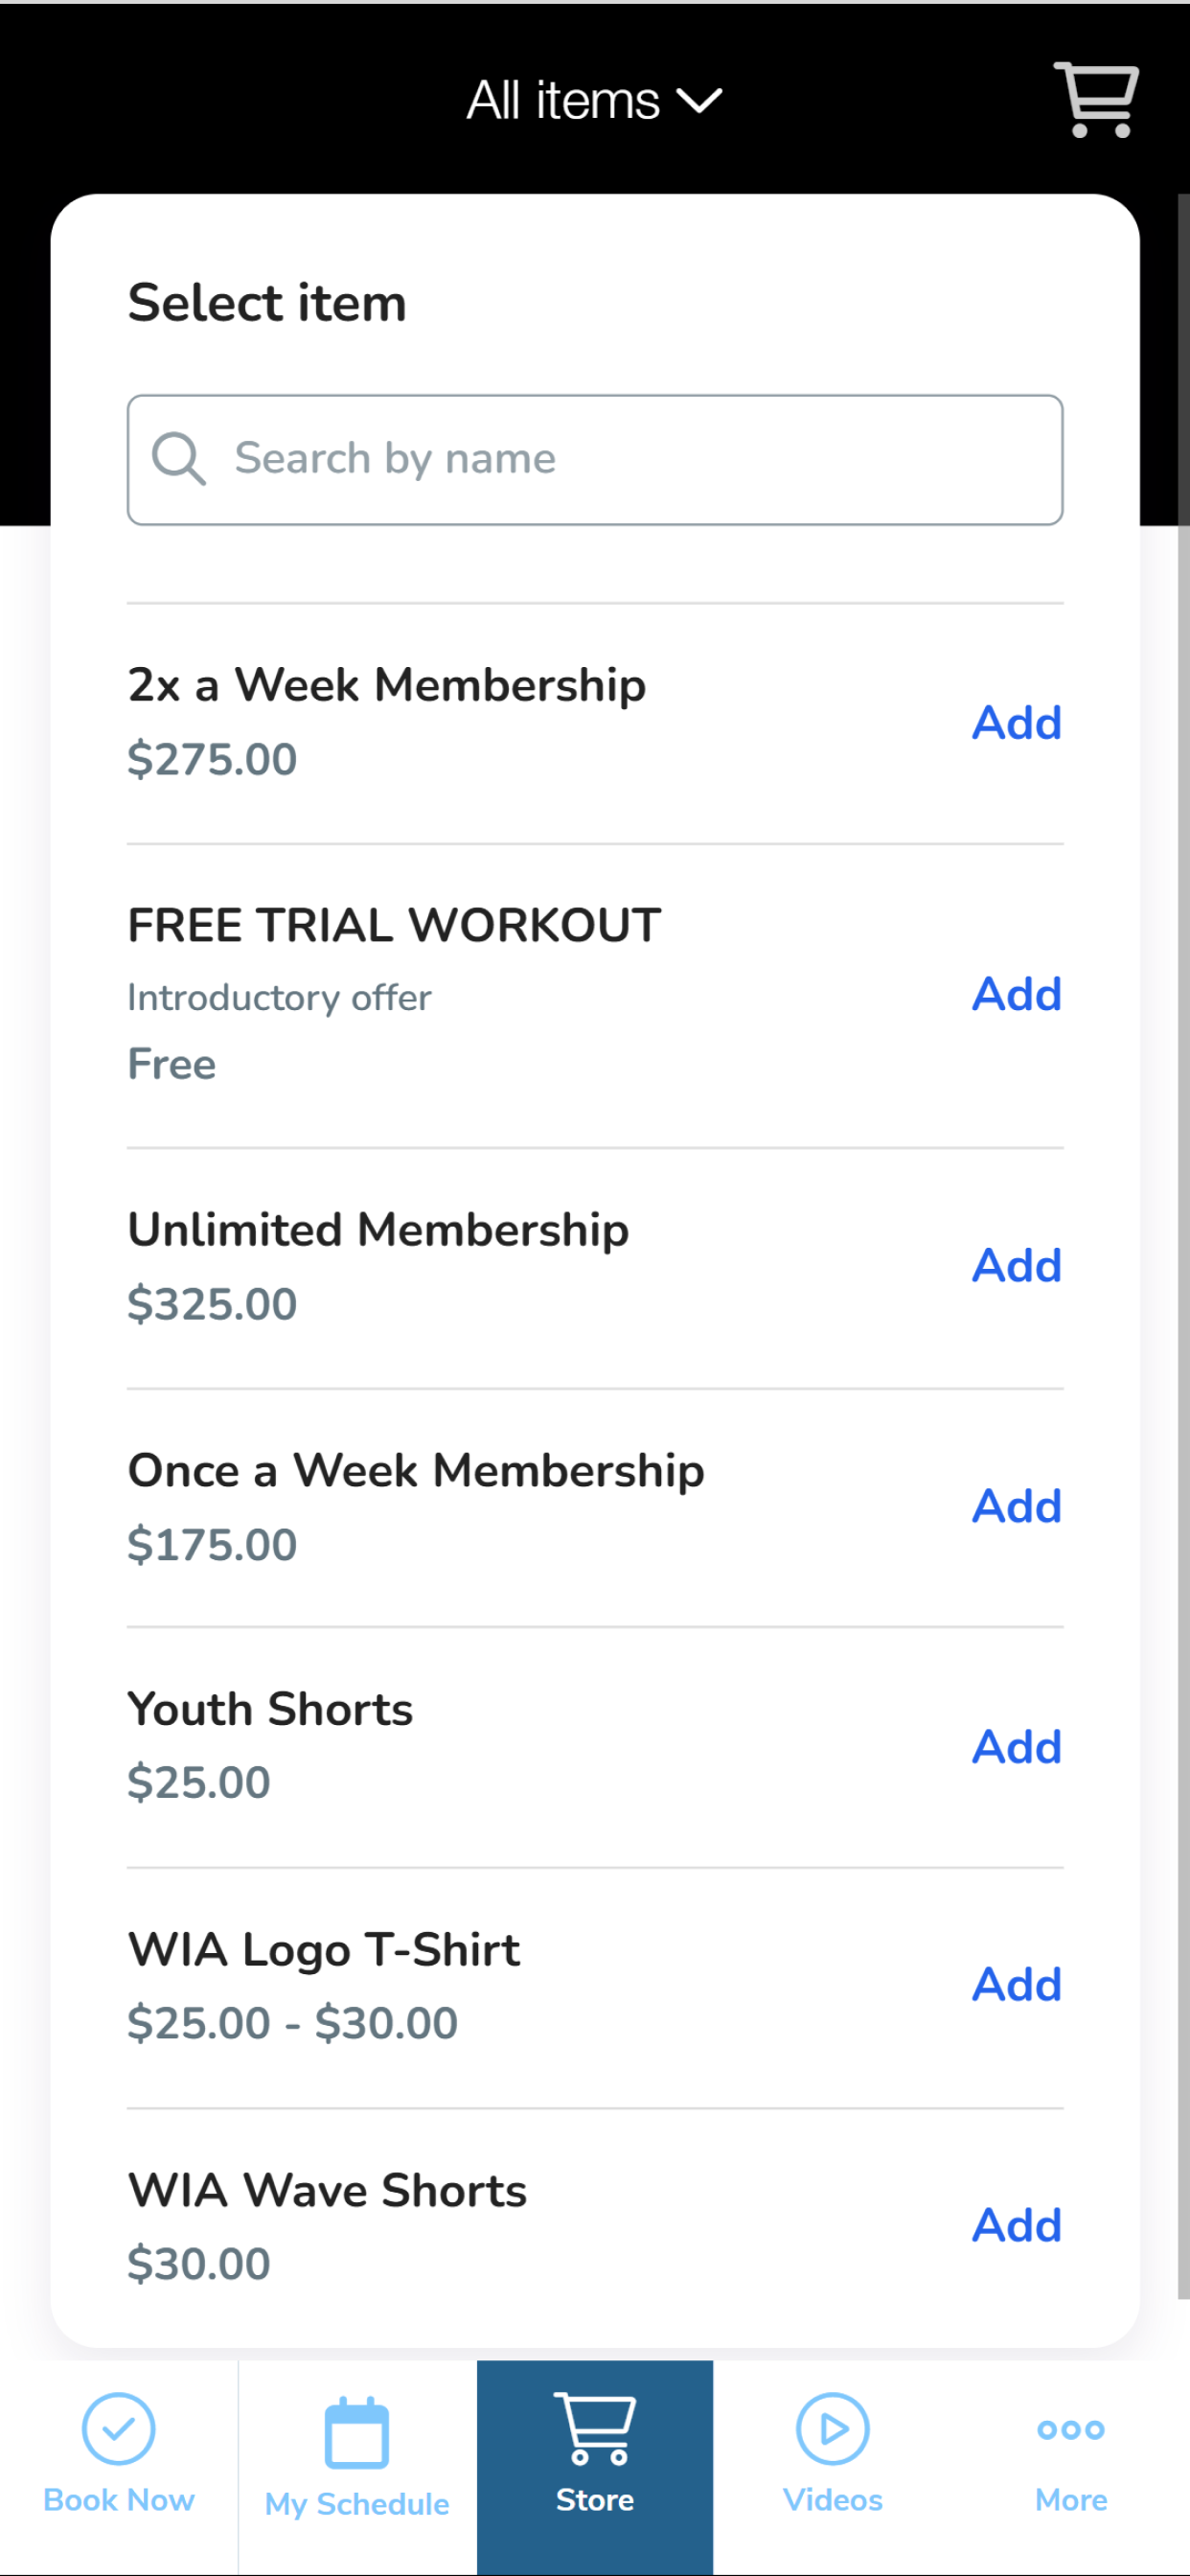Focus the Search by name field
1190x2576 pixels.
coord(595,460)
